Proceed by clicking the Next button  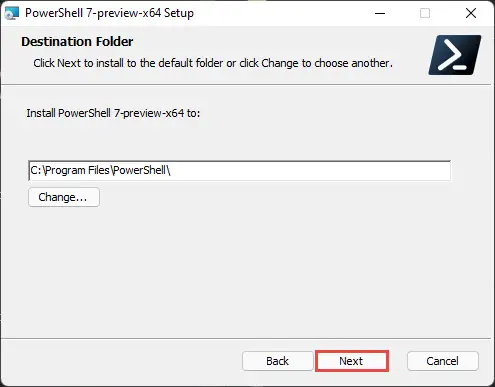[352, 361]
